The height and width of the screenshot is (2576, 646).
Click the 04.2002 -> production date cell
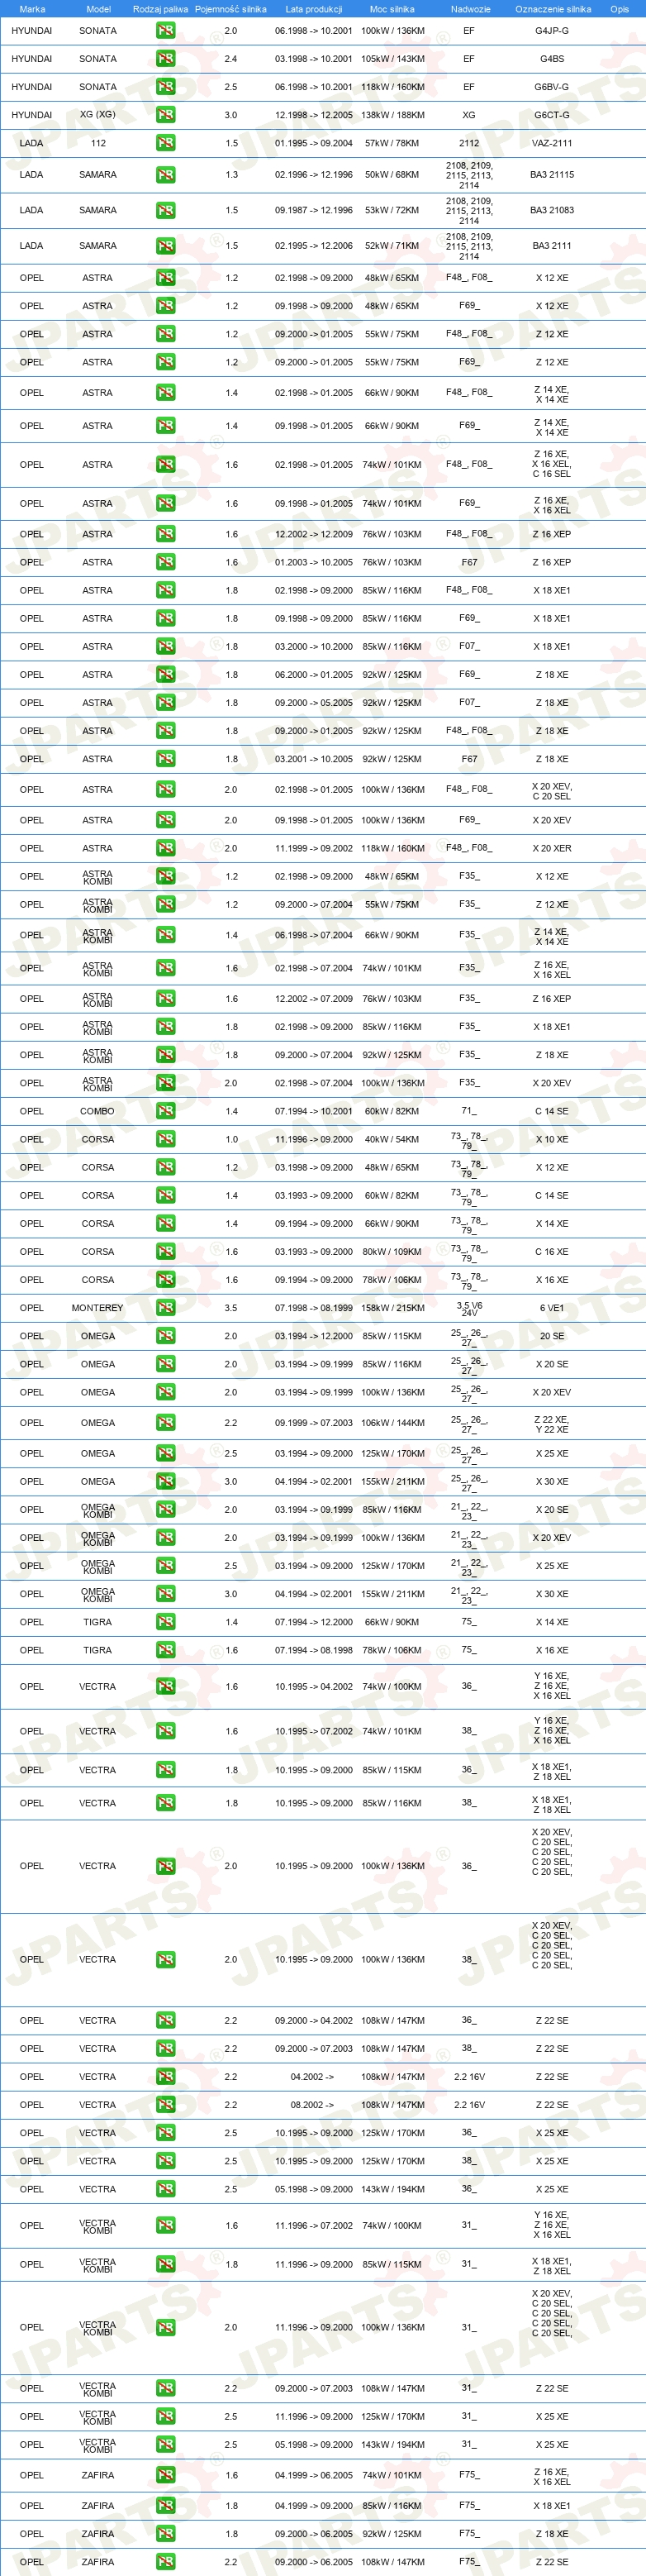[x=312, y=2076]
